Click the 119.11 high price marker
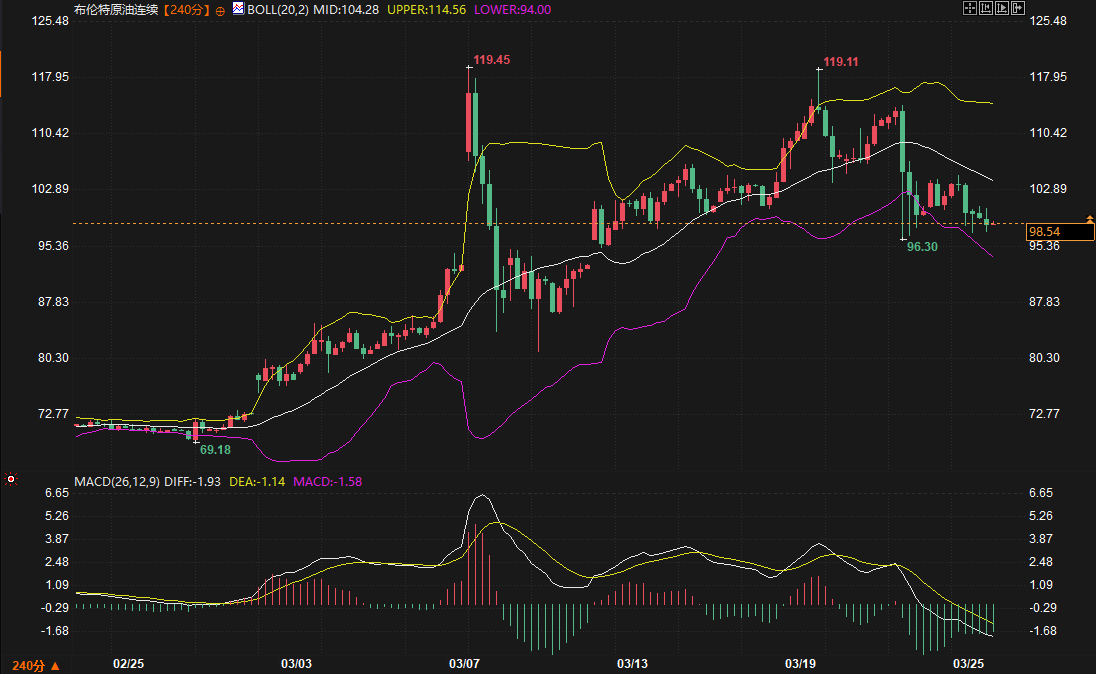The image size is (1096, 674). pos(840,62)
